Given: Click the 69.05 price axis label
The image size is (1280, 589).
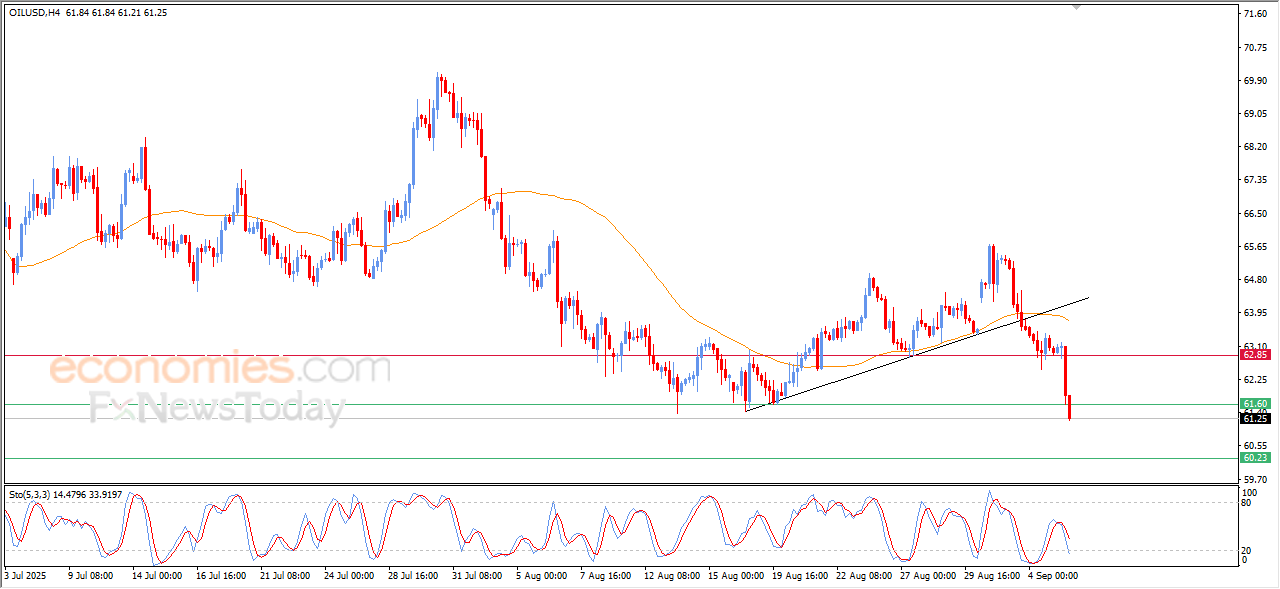Looking at the screenshot, I should coord(1257,113).
